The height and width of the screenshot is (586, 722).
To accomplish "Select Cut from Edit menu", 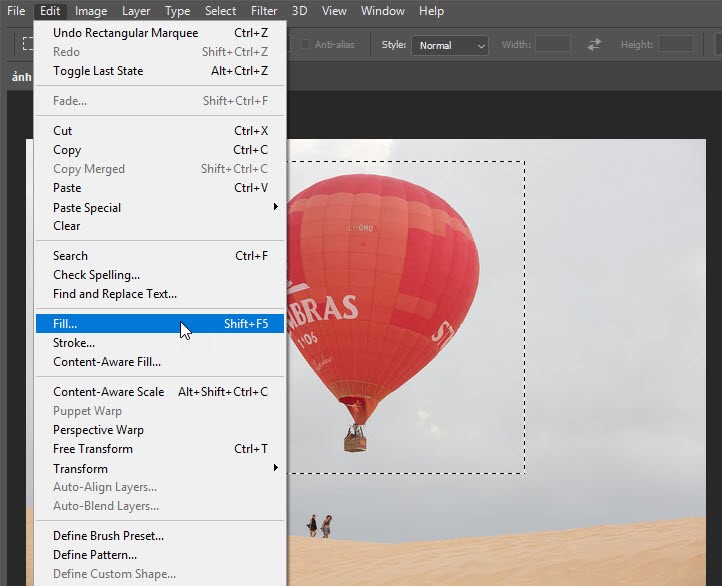I will point(160,131).
